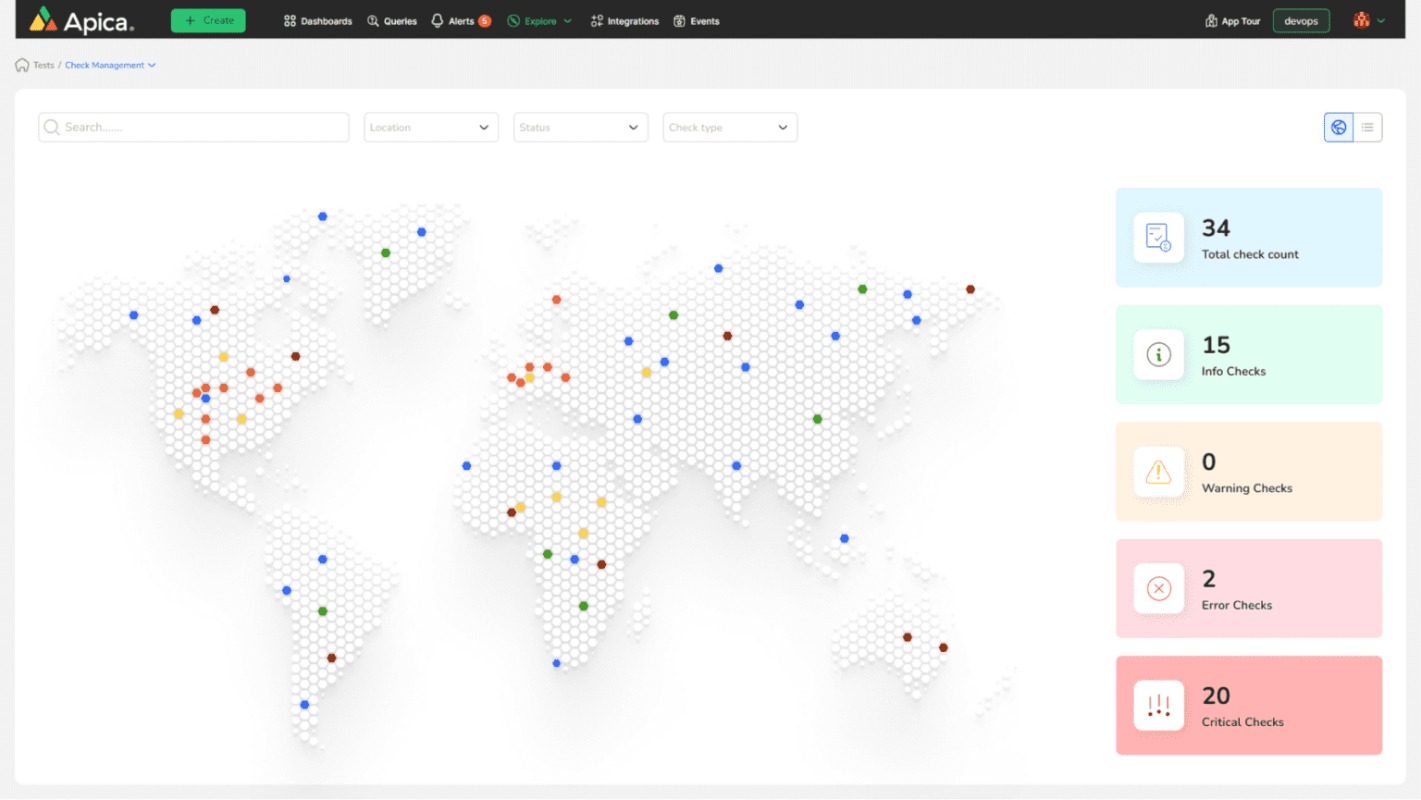Click the green Create button
This screenshot has height=800, width=1421.
pos(208,20)
